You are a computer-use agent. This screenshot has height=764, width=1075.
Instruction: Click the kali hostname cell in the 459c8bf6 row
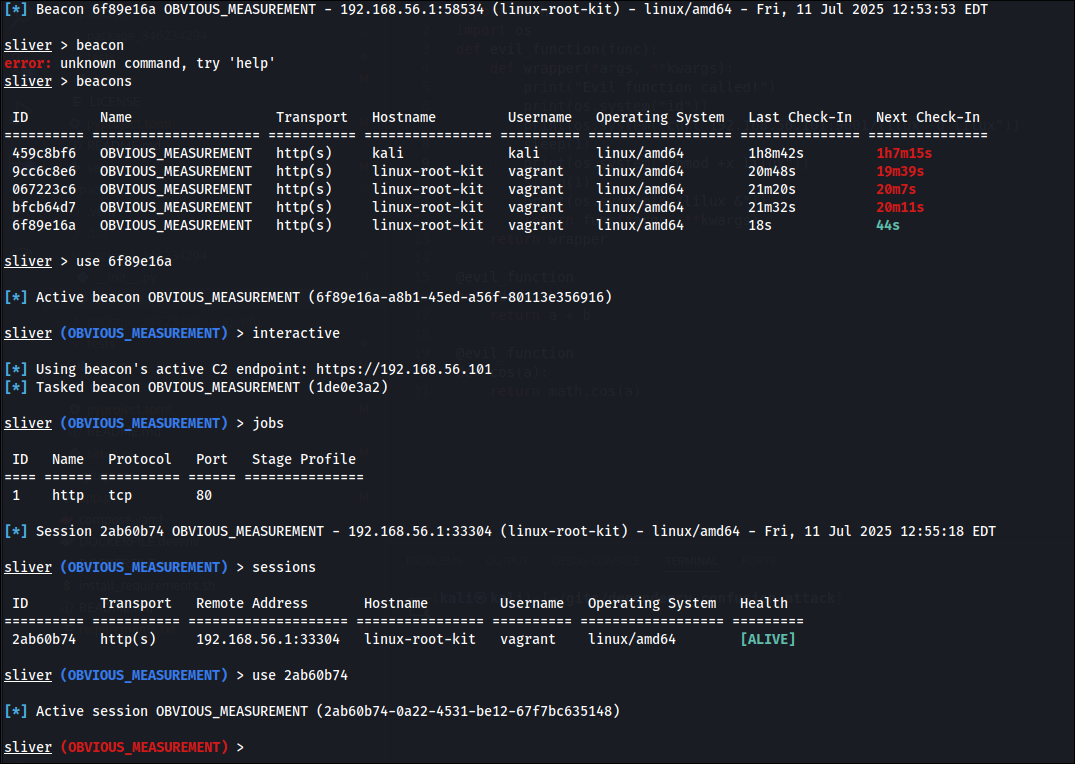(x=387, y=153)
